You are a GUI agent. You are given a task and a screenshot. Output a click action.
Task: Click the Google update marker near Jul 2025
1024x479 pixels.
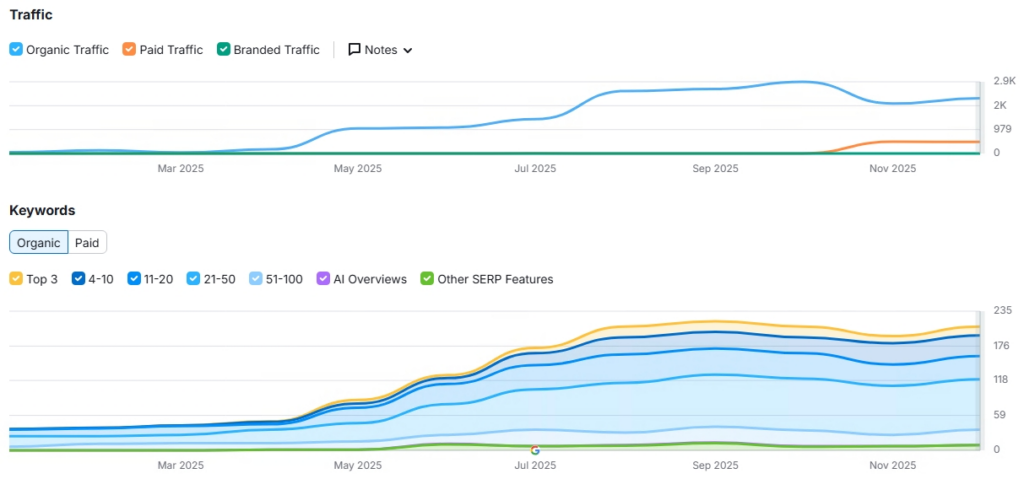pyautogui.click(x=535, y=450)
